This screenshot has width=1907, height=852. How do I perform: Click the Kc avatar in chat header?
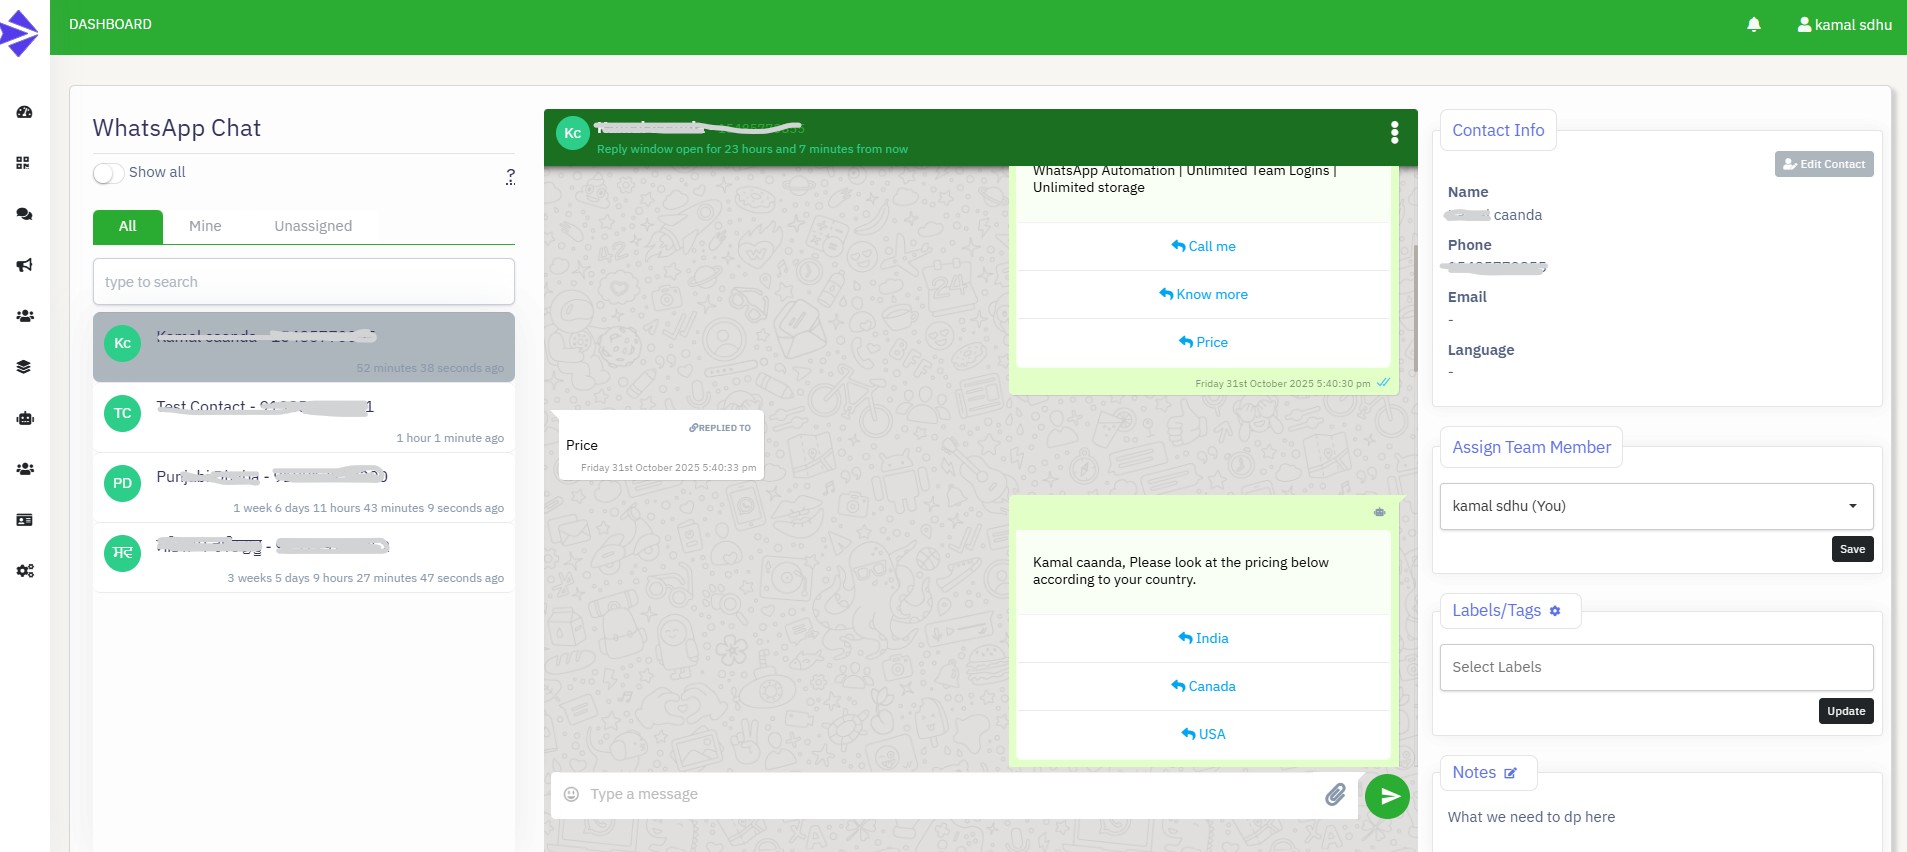pos(572,133)
